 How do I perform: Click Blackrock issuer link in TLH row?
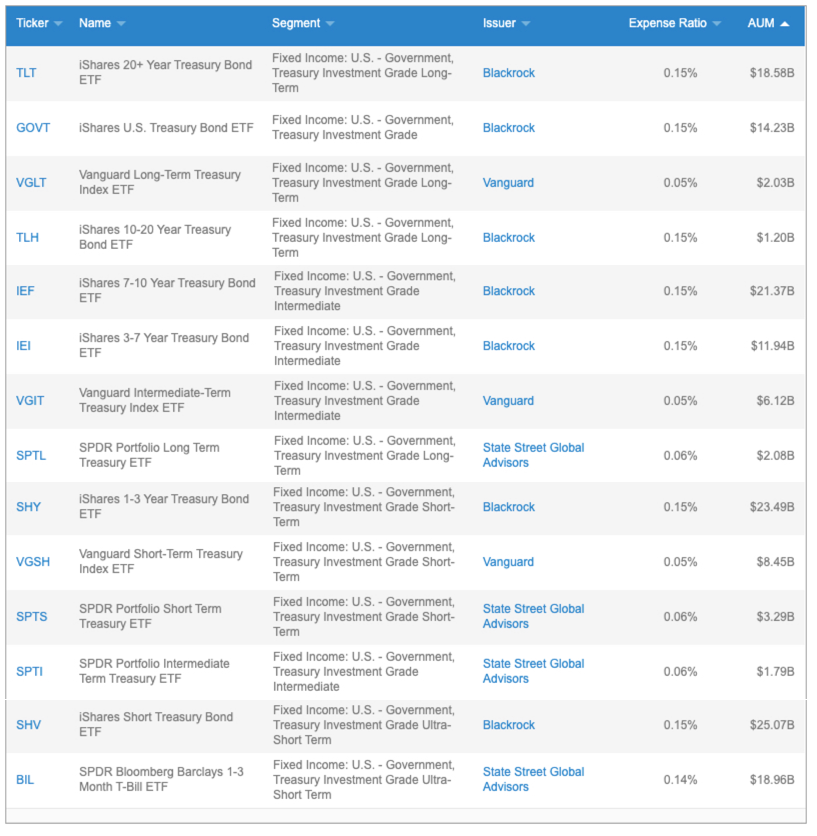tap(509, 238)
